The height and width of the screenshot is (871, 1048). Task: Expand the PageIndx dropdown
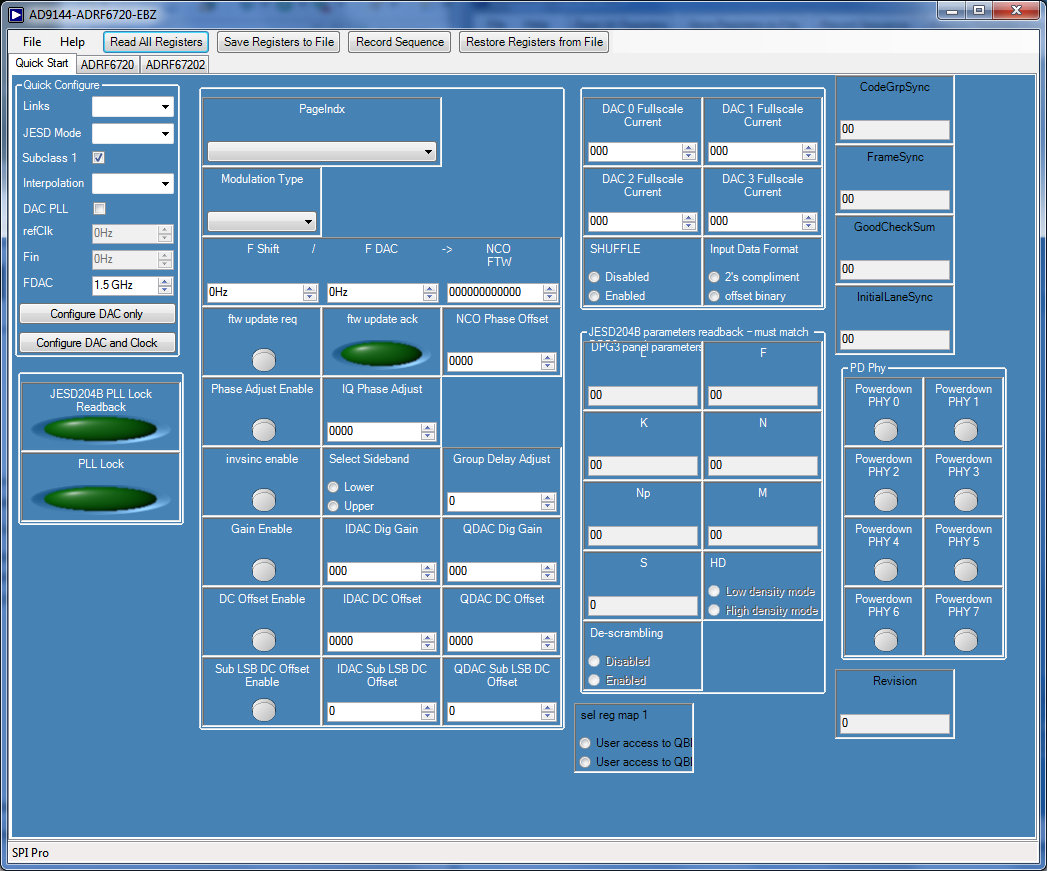click(321, 152)
